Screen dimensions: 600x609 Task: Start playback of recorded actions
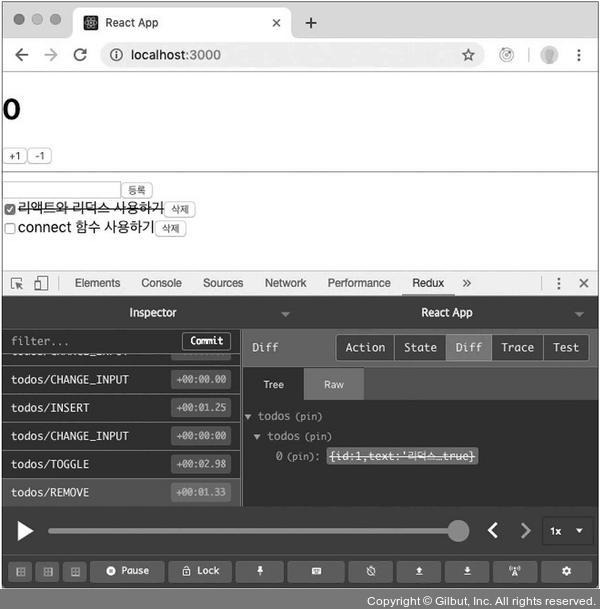[25, 531]
